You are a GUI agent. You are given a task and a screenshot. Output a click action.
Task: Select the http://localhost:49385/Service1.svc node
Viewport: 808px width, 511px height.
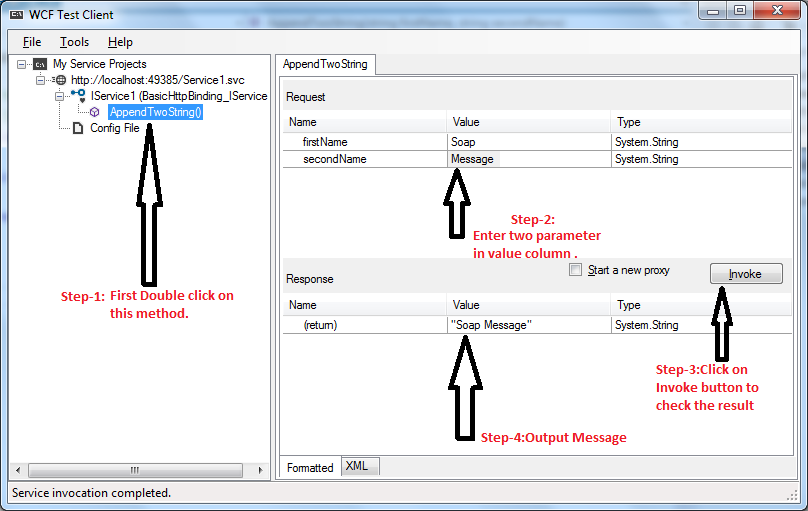pos(158,80)
